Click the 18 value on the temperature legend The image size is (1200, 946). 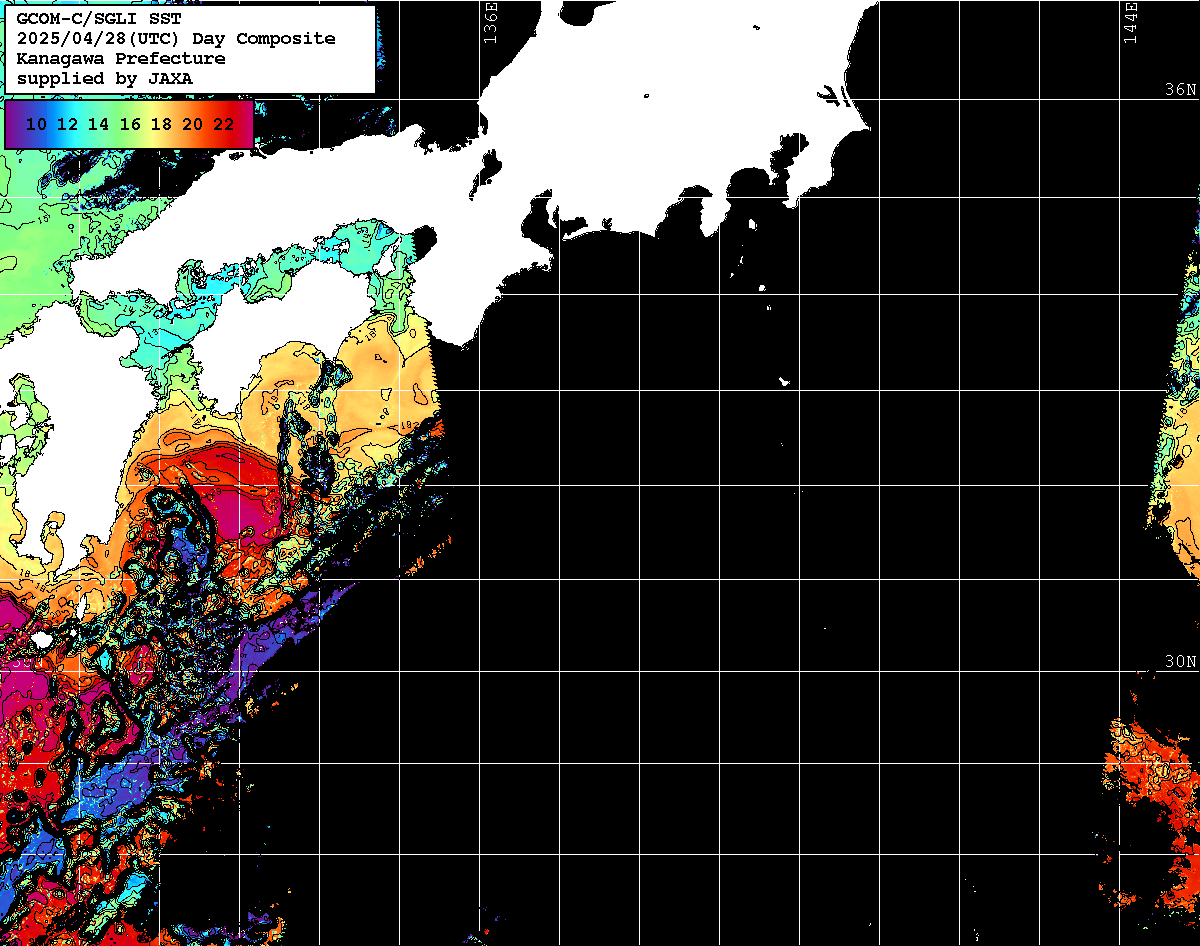point(161,125)
